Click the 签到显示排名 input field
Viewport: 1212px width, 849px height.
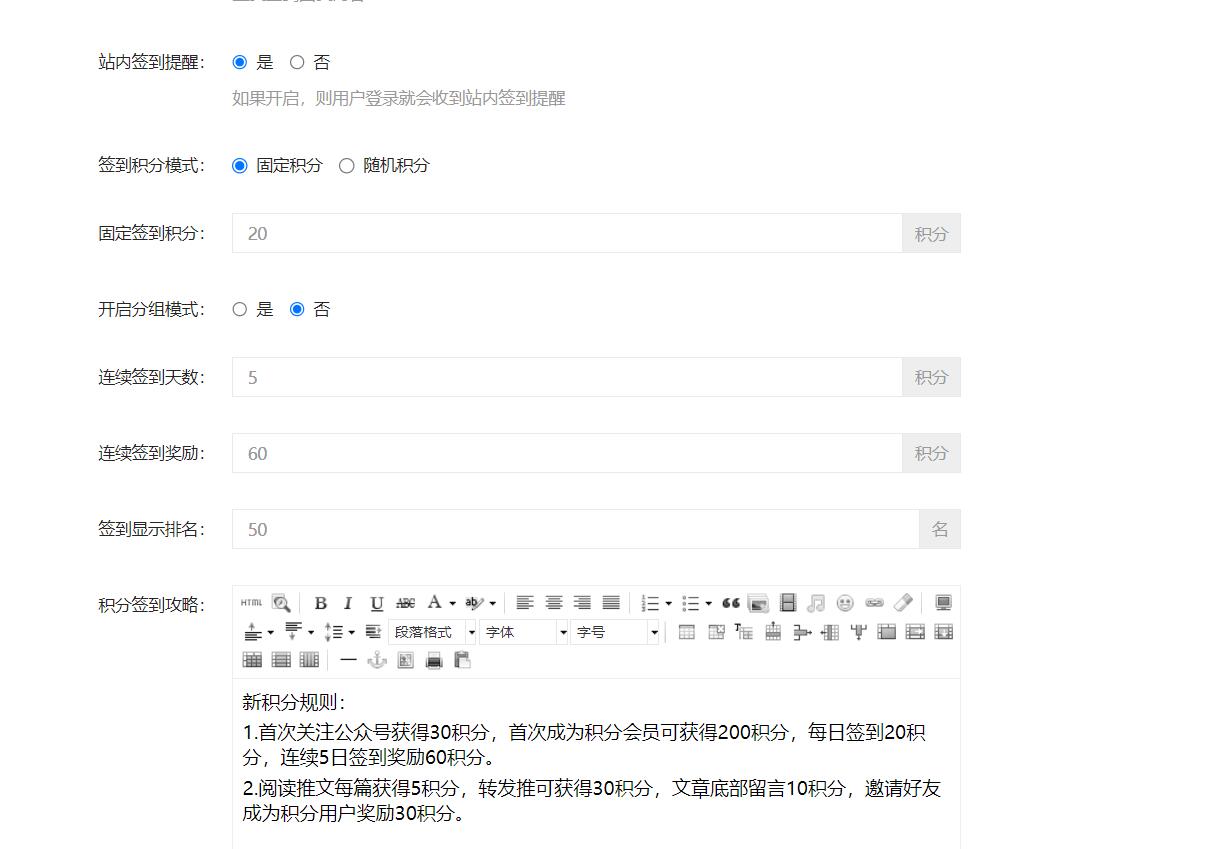tap(576, 529)
